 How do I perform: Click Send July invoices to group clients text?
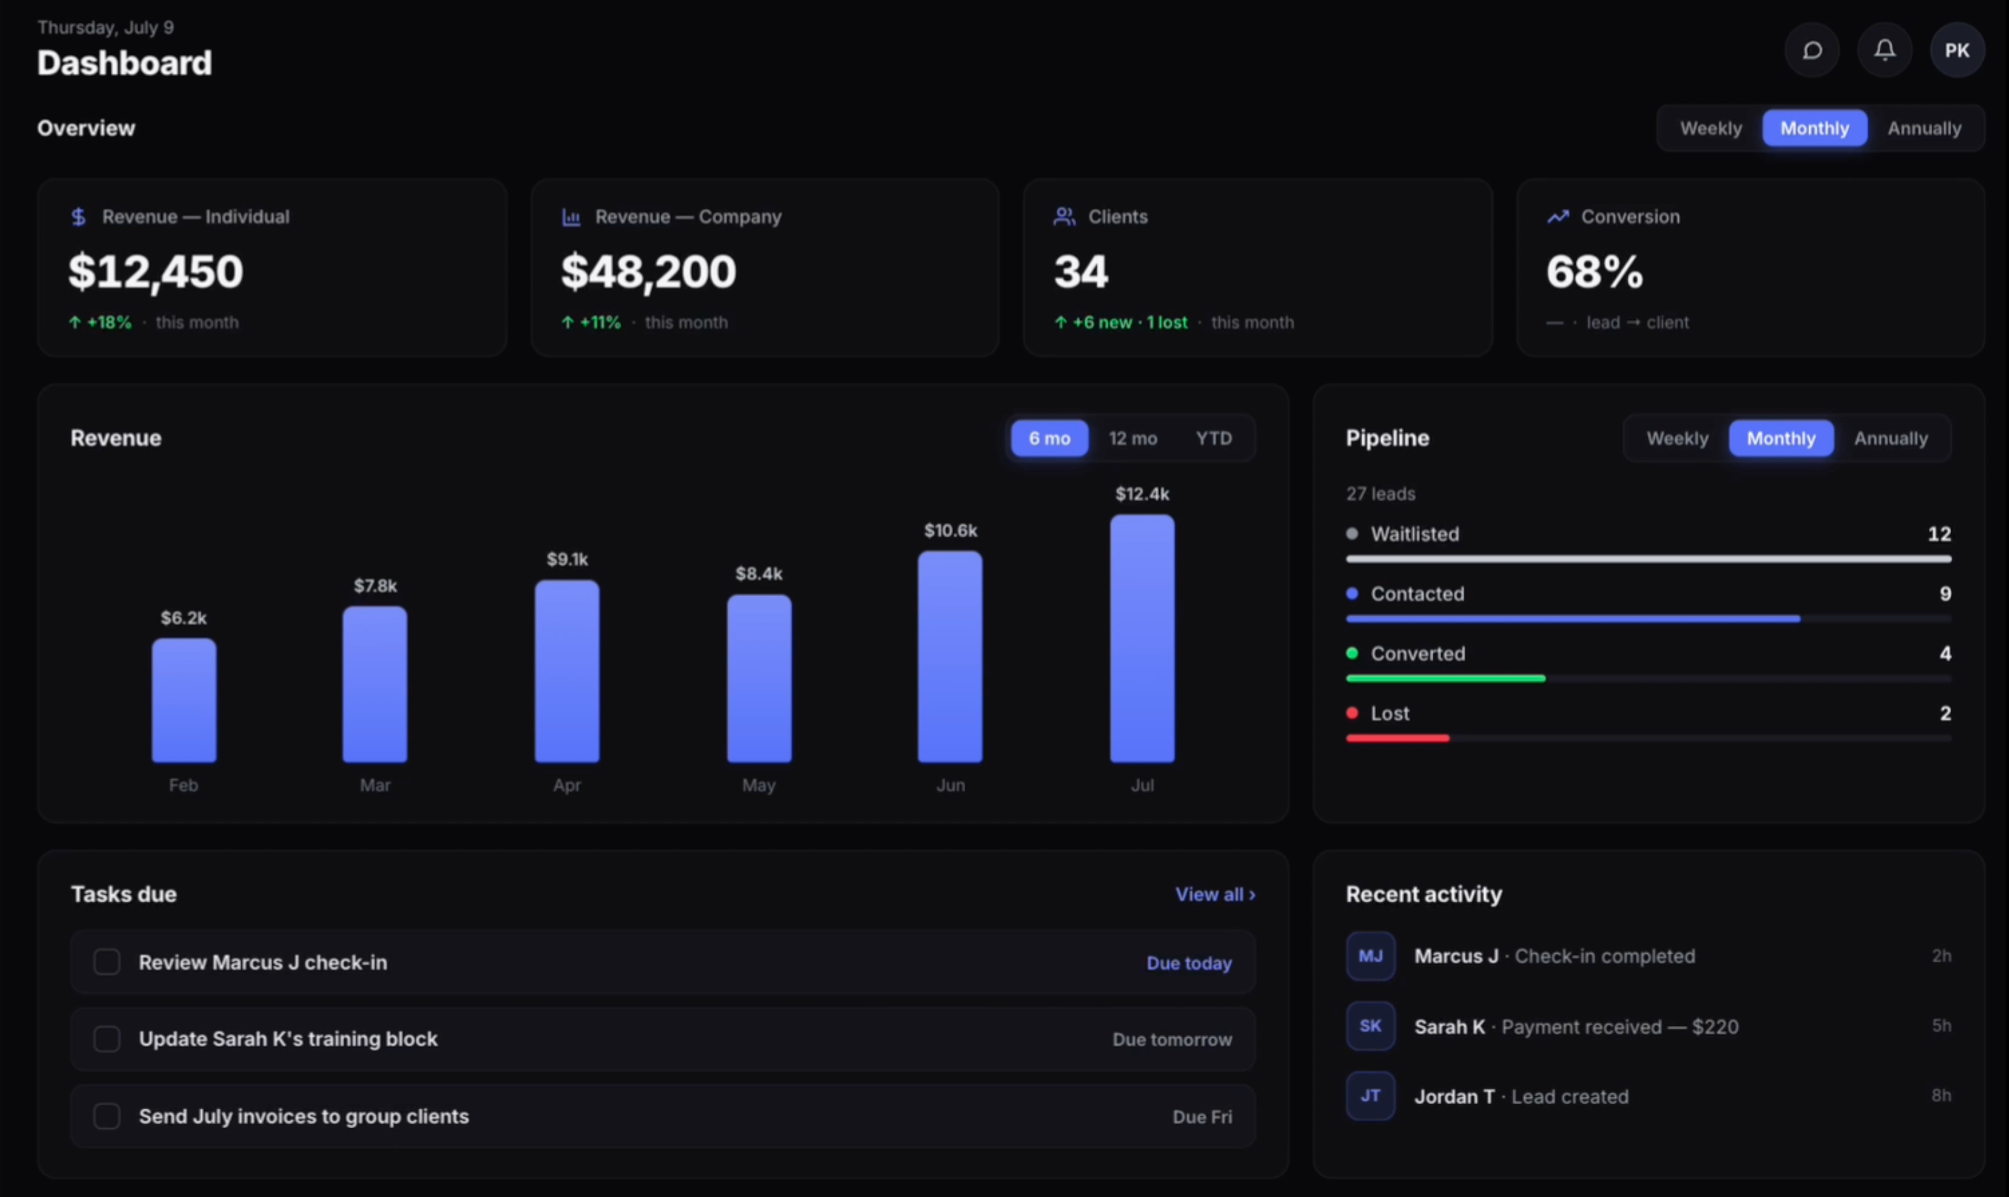coord(303,1116)
